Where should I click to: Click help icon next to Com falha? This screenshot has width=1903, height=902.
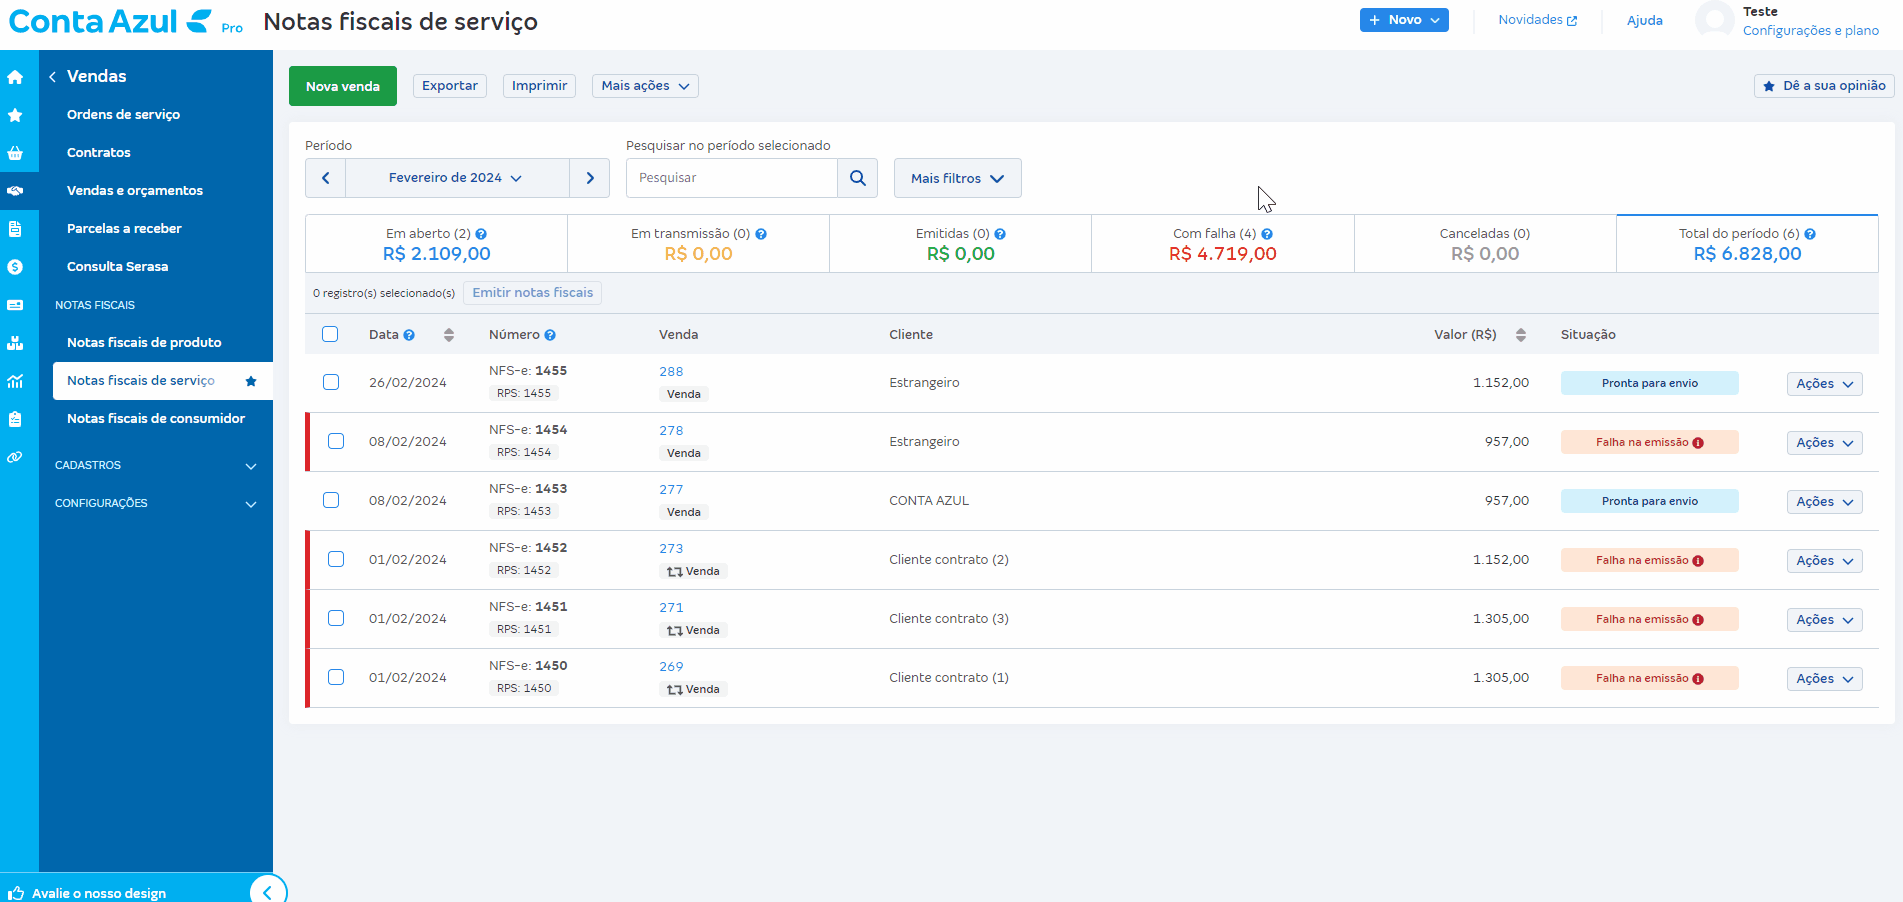(x=1267, y=234)
